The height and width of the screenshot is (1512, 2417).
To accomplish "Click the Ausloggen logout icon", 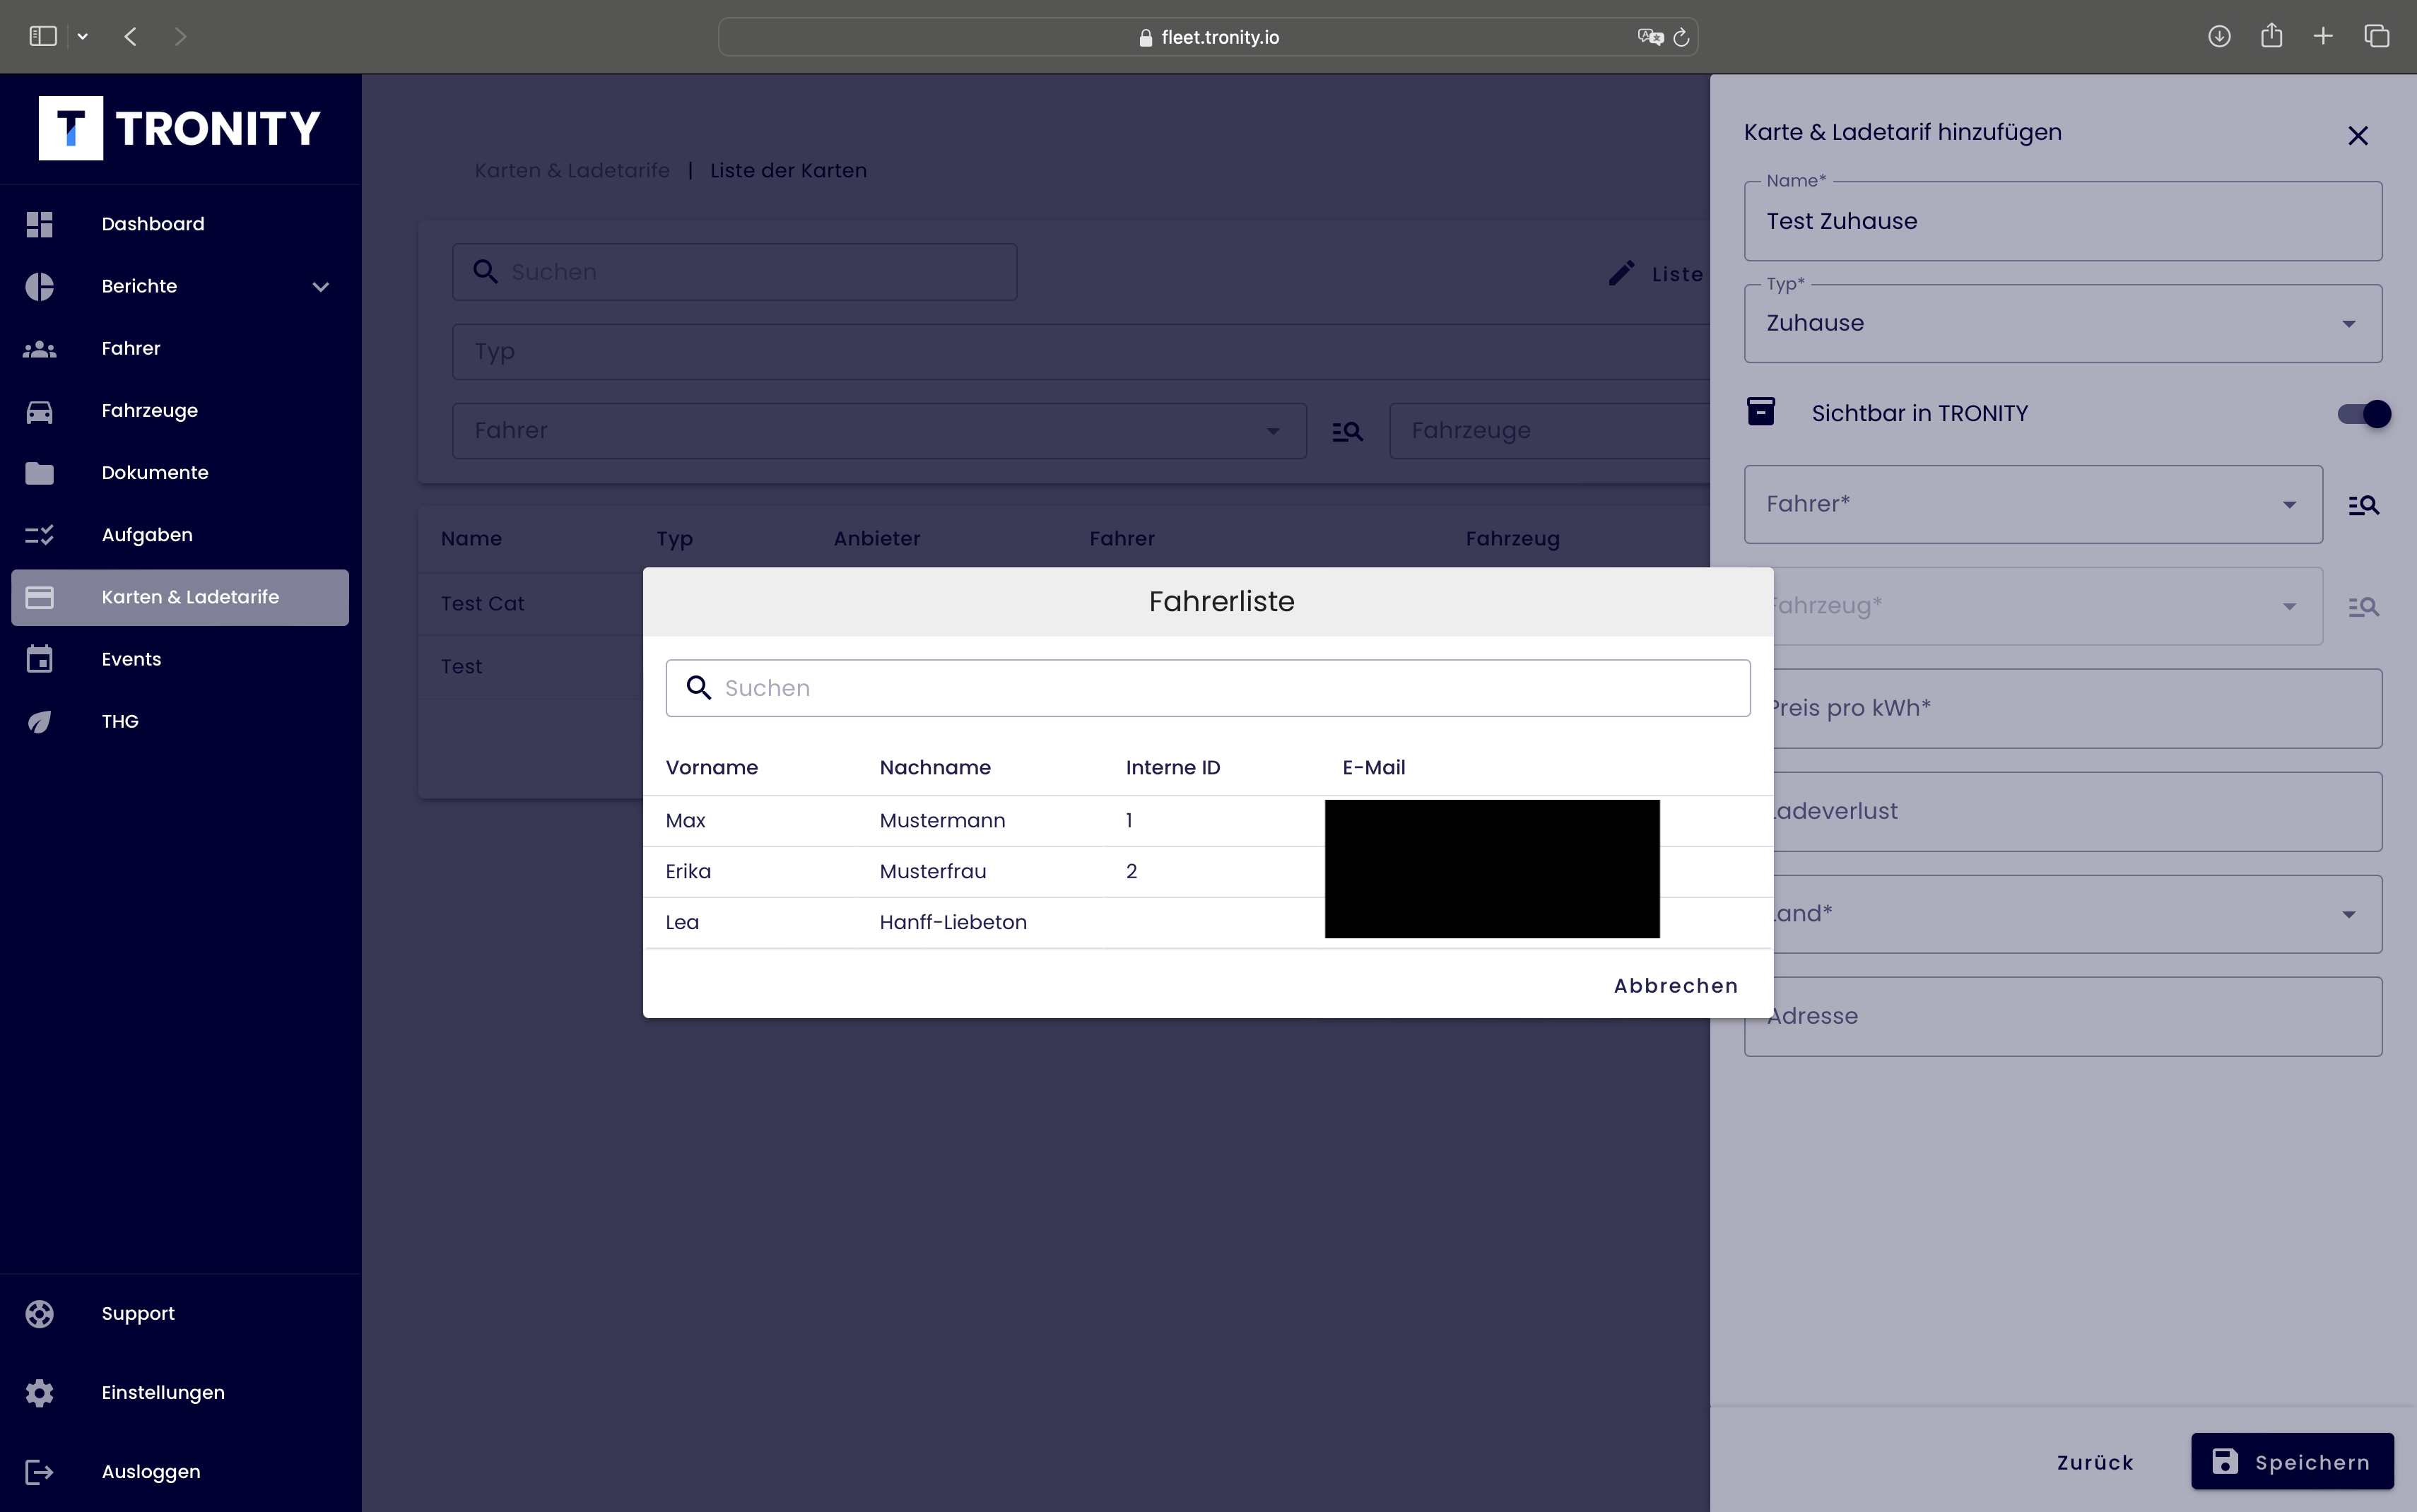I will click(39, 1472).
